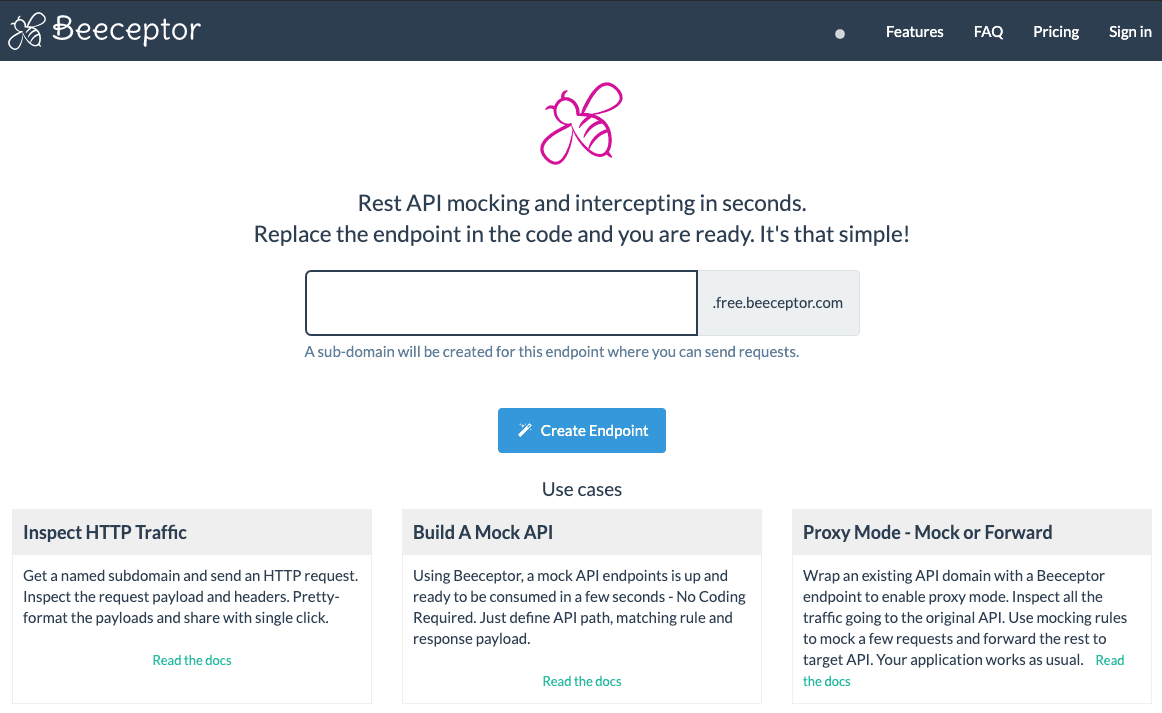Click the magic wand icon on Create Endpoint

pyautogui.click(x=525, y=430)
